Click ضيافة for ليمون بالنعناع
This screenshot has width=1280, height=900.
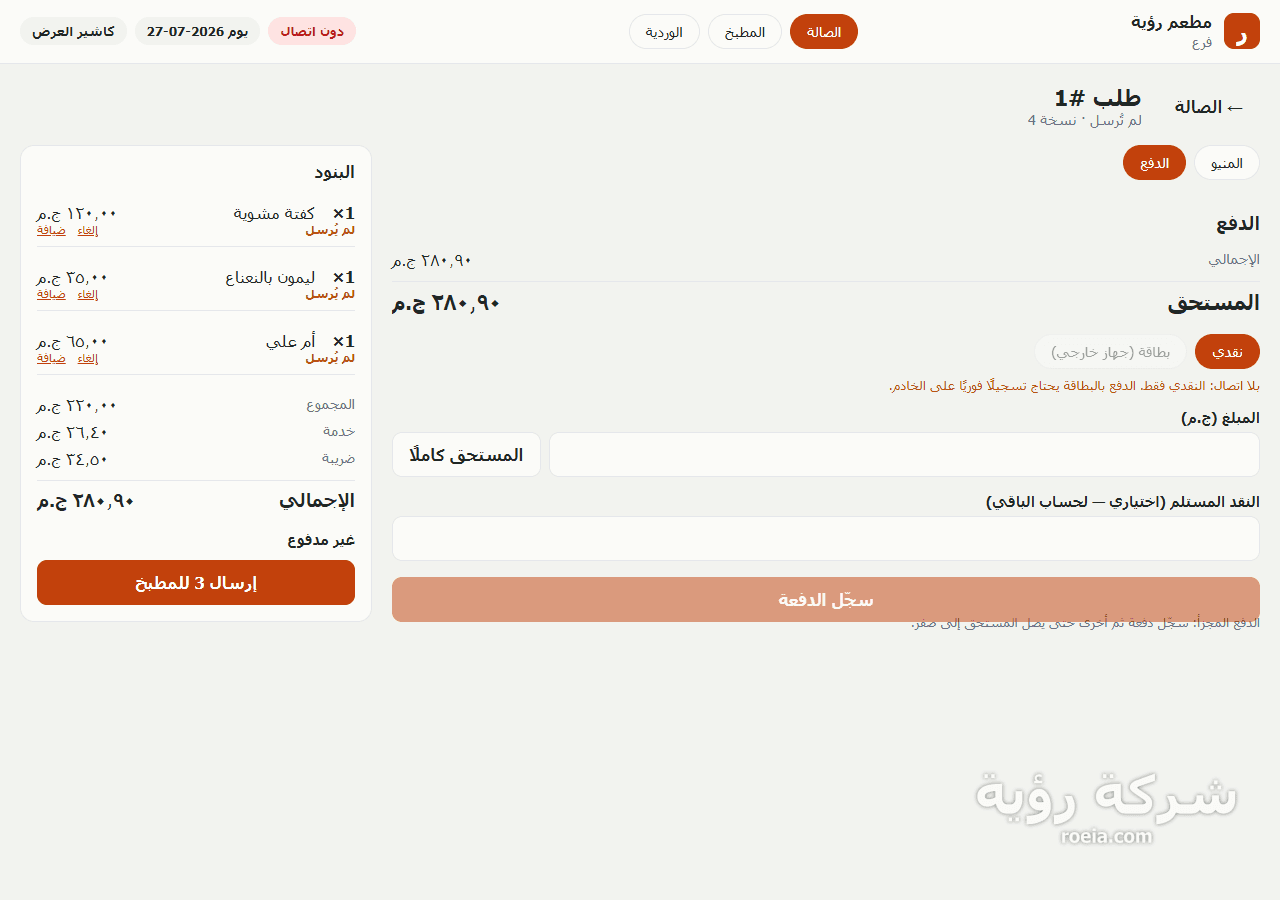coord(52,294)
